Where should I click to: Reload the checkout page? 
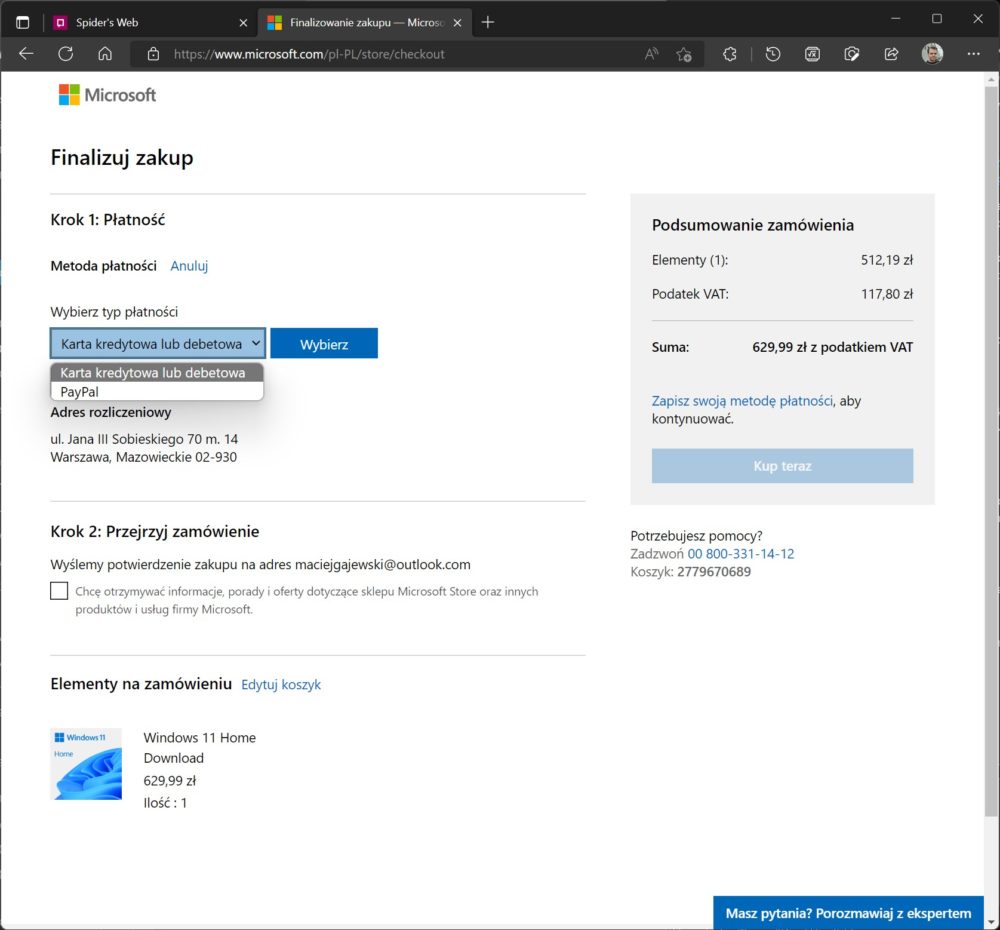pos(66,54)
